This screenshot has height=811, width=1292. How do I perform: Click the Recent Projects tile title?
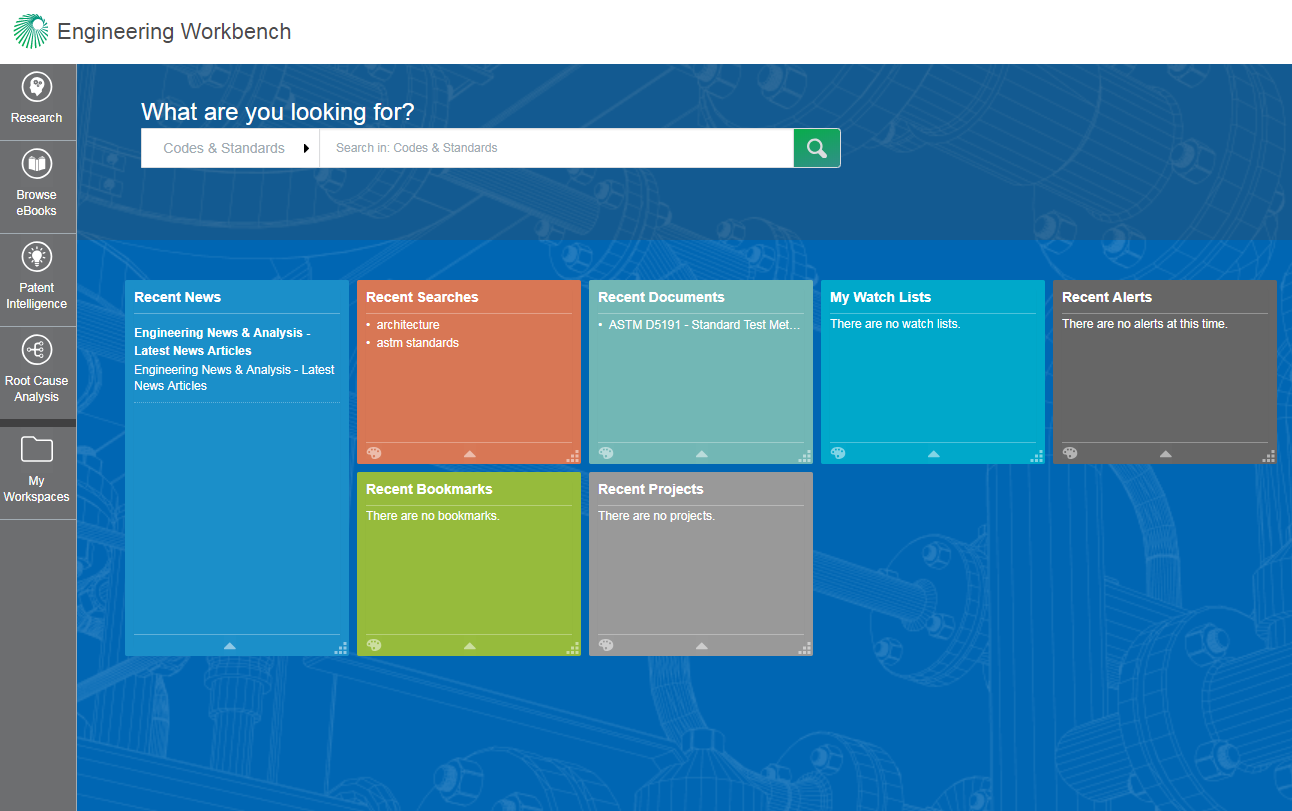point(650,489)
